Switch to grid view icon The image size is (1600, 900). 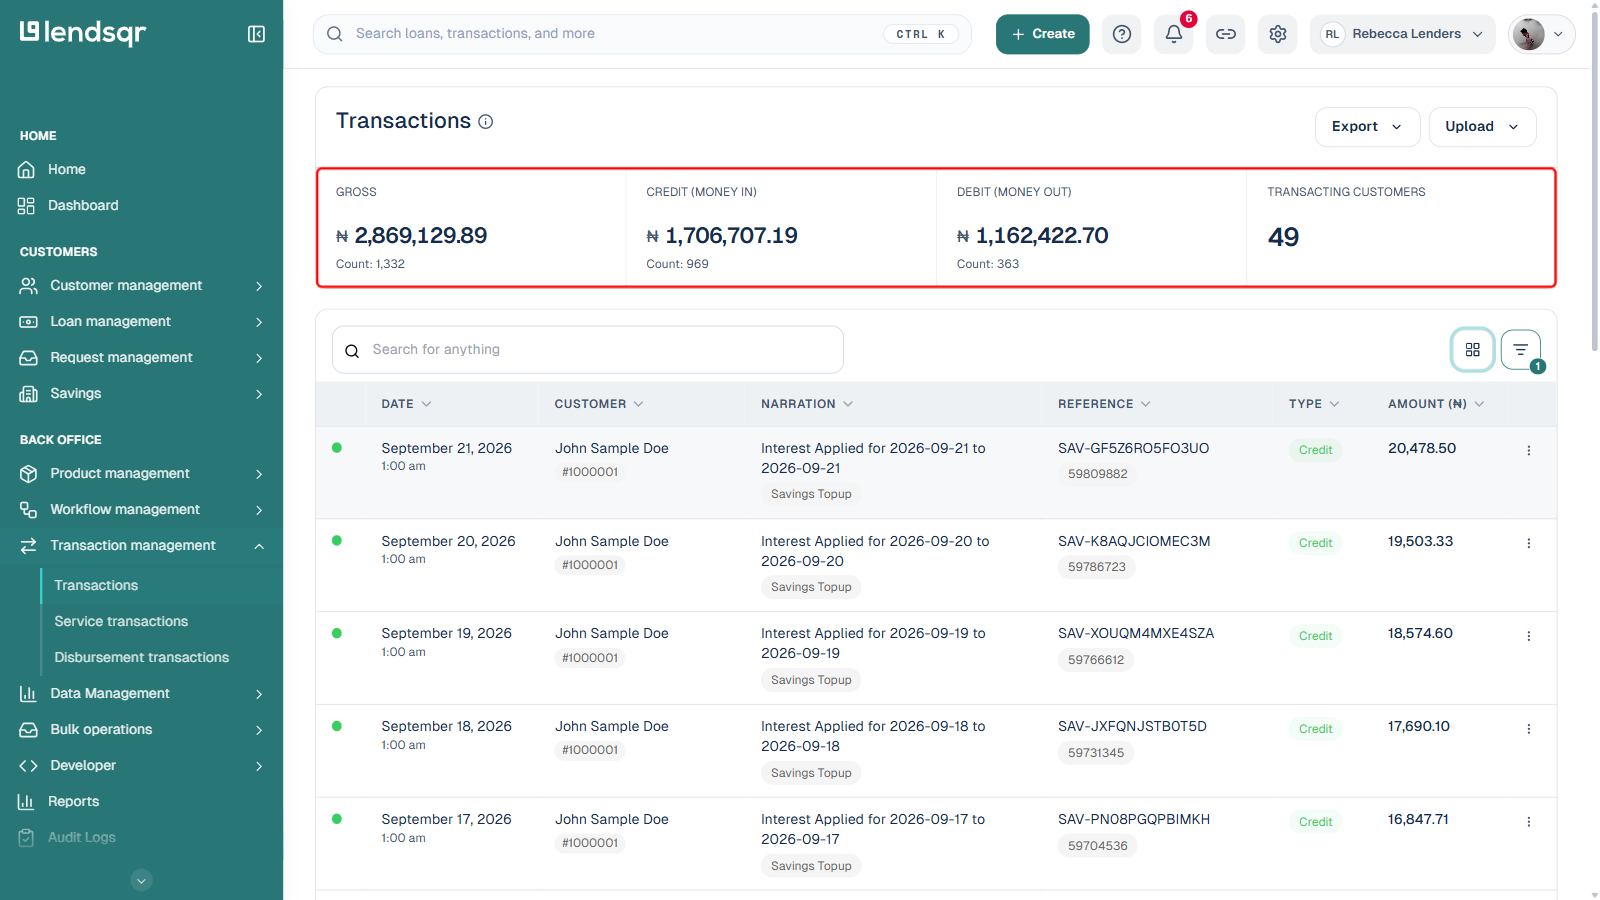1473,350
